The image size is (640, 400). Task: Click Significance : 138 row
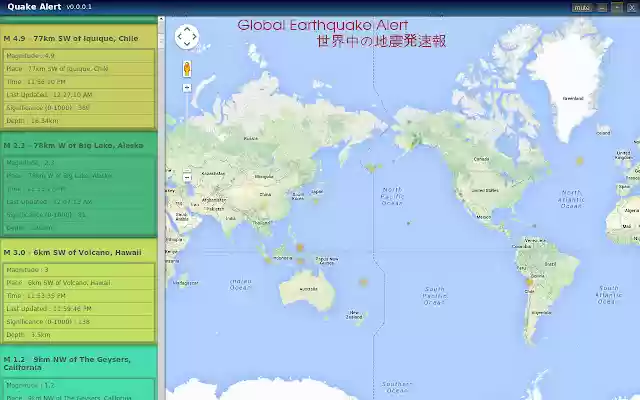[x=79, y=322]
